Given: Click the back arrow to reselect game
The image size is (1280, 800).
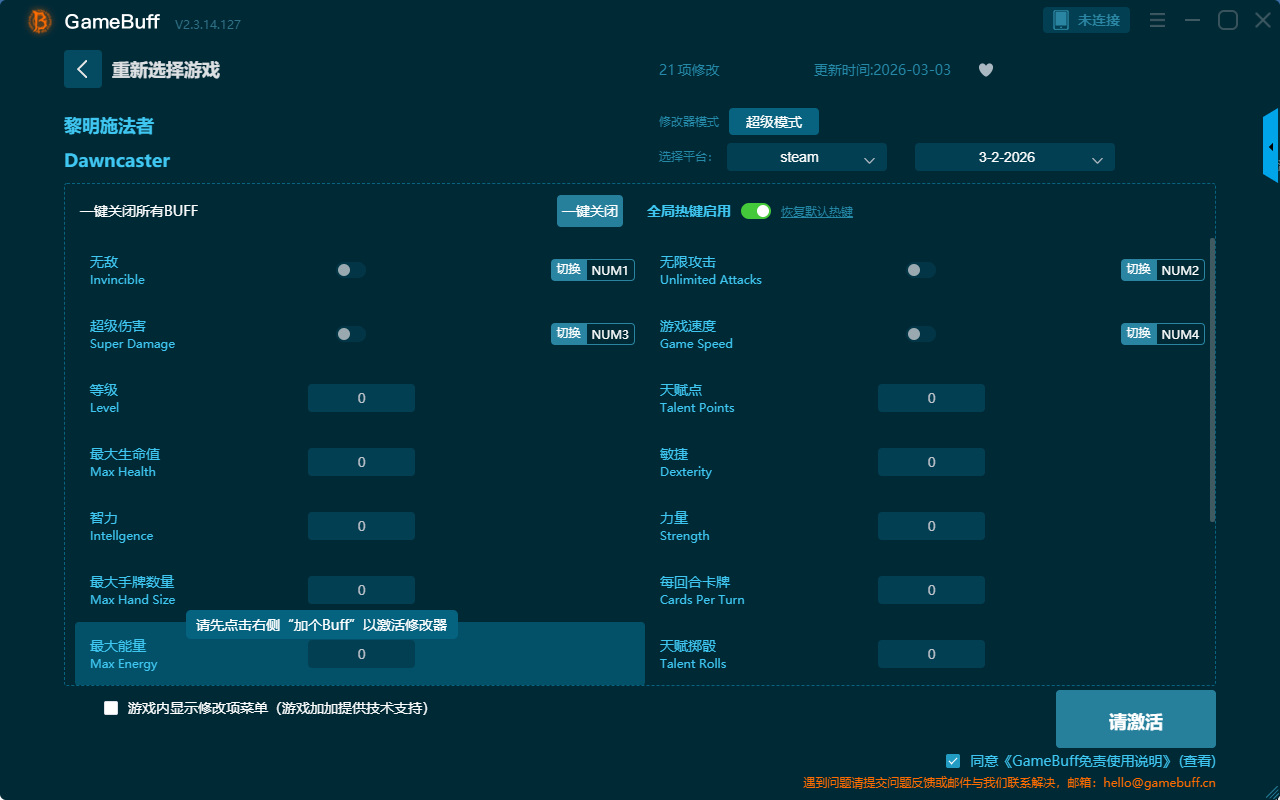Looking at the screenshot, I should click(x=83, y=69).
